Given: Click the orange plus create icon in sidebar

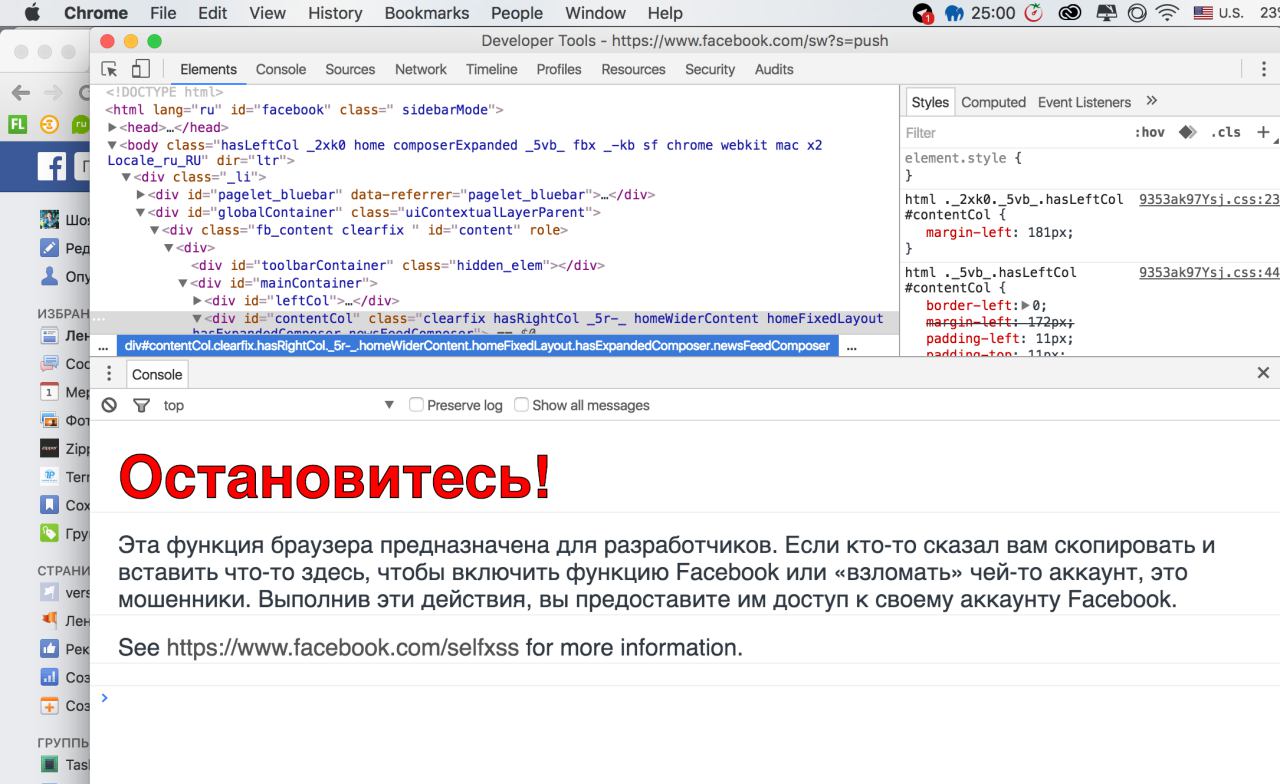Looking at the screenshot, I should pos(47,706).
